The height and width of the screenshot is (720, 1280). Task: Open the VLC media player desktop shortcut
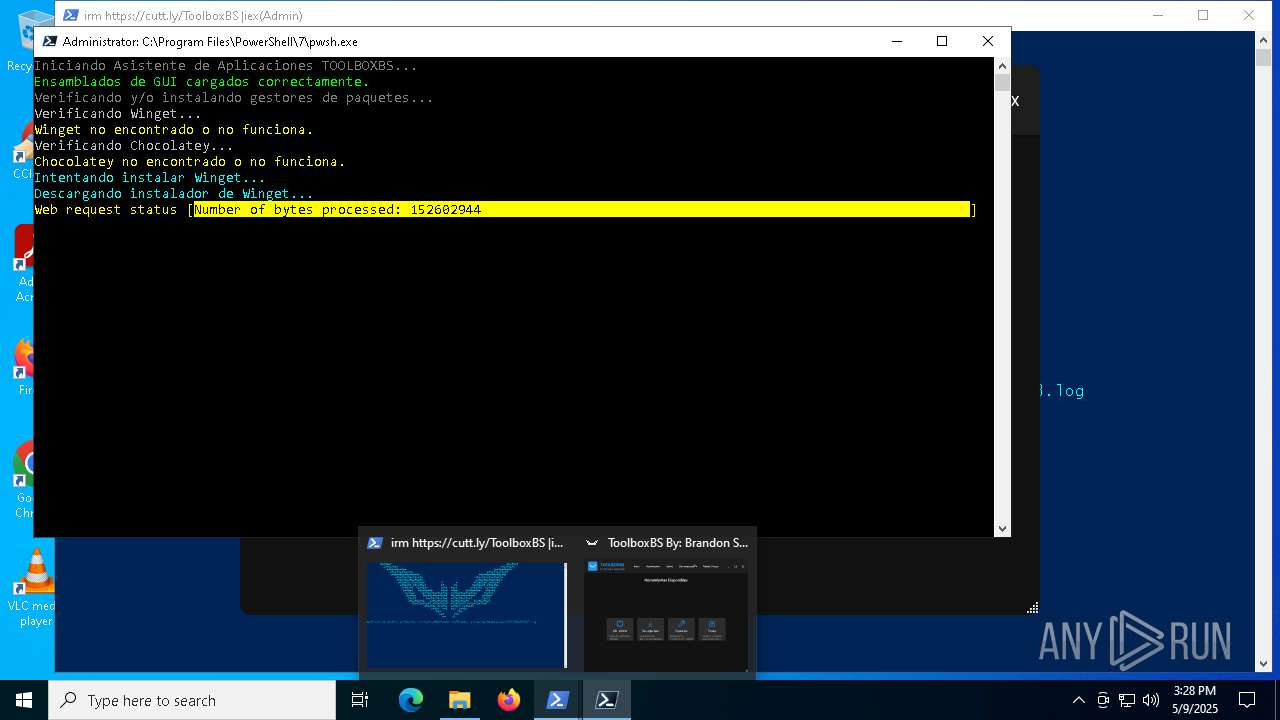pos(35,588)
